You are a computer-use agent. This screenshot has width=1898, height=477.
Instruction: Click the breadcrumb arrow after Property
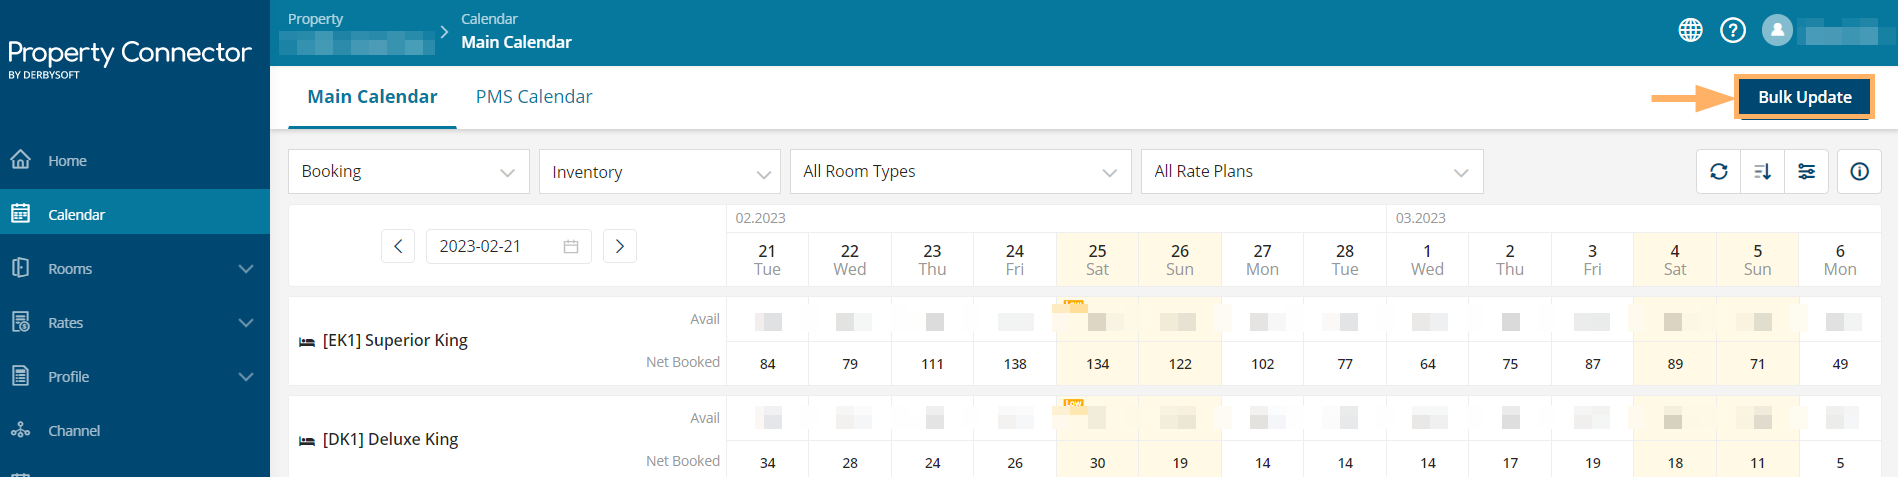444,32
